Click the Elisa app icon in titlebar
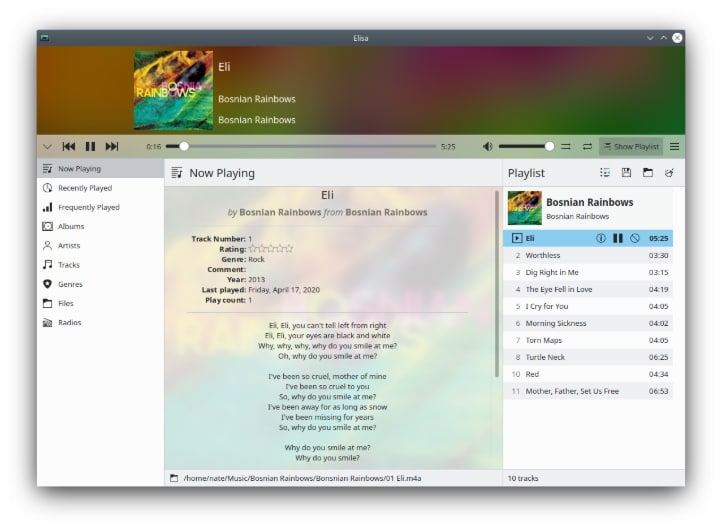721x529 pixels. (45, 38)
